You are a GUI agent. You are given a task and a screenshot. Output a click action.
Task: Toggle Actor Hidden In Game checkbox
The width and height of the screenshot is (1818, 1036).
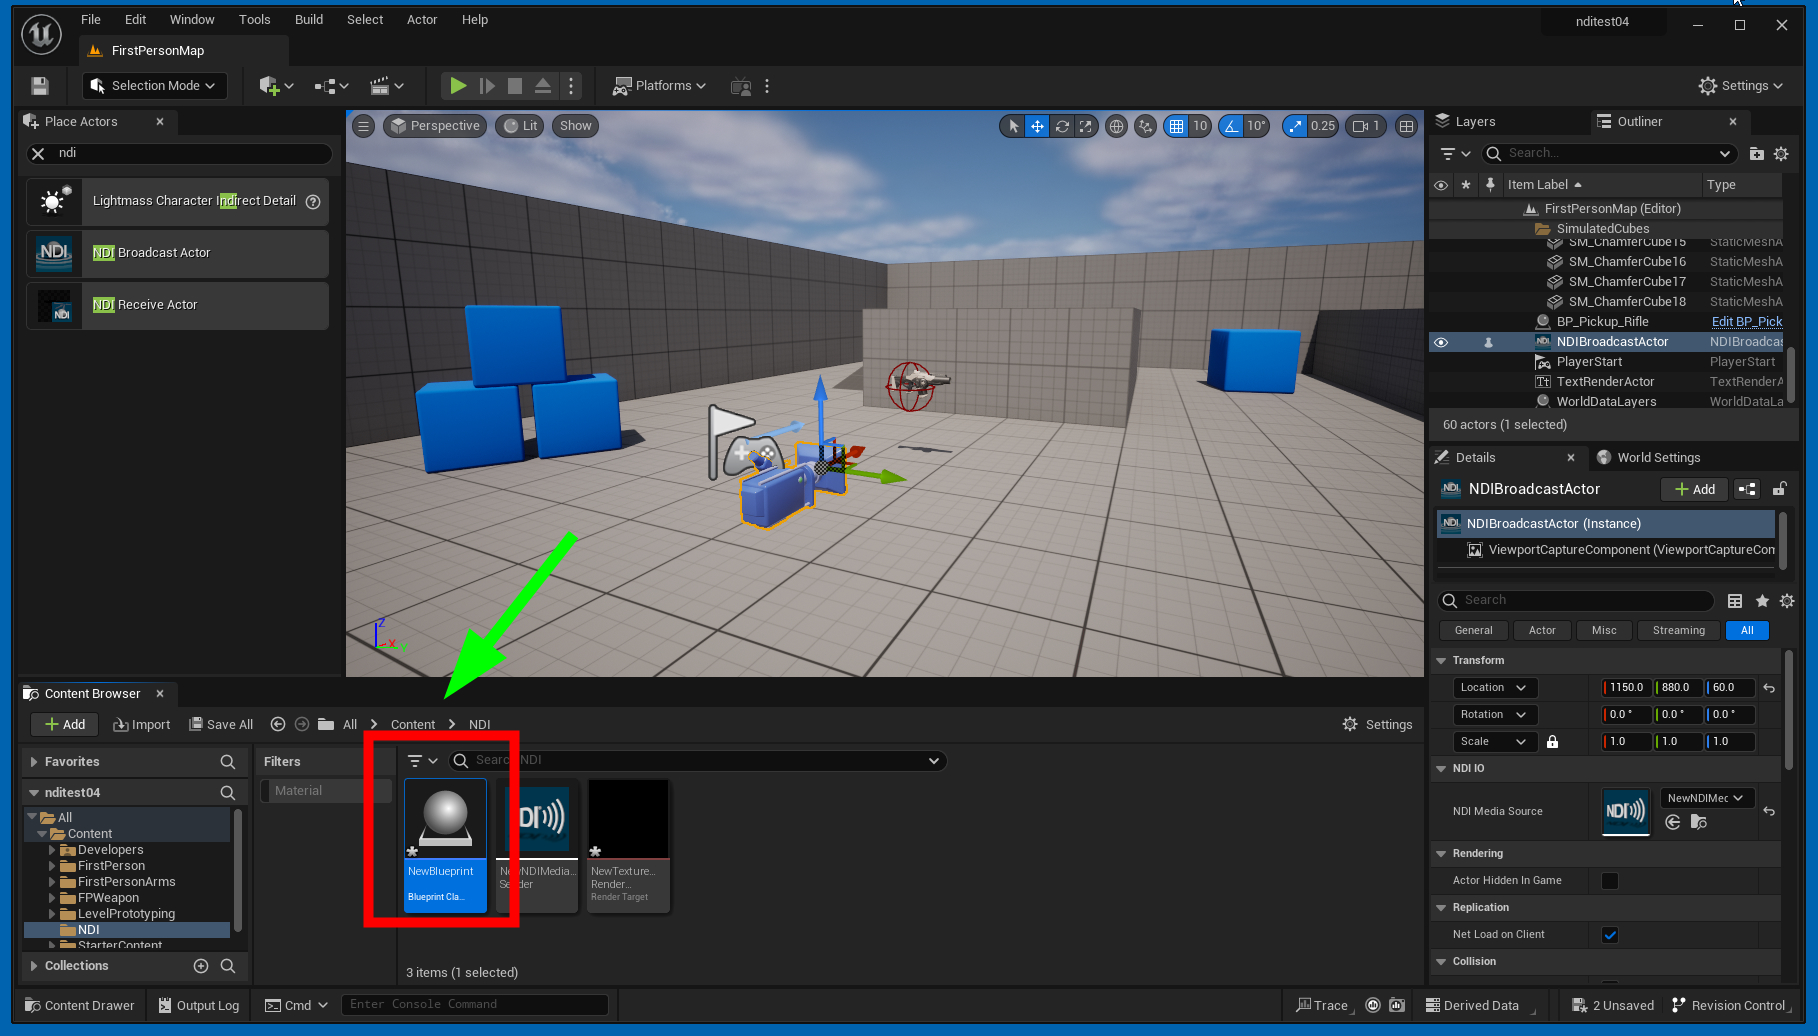pos(1610,881)
